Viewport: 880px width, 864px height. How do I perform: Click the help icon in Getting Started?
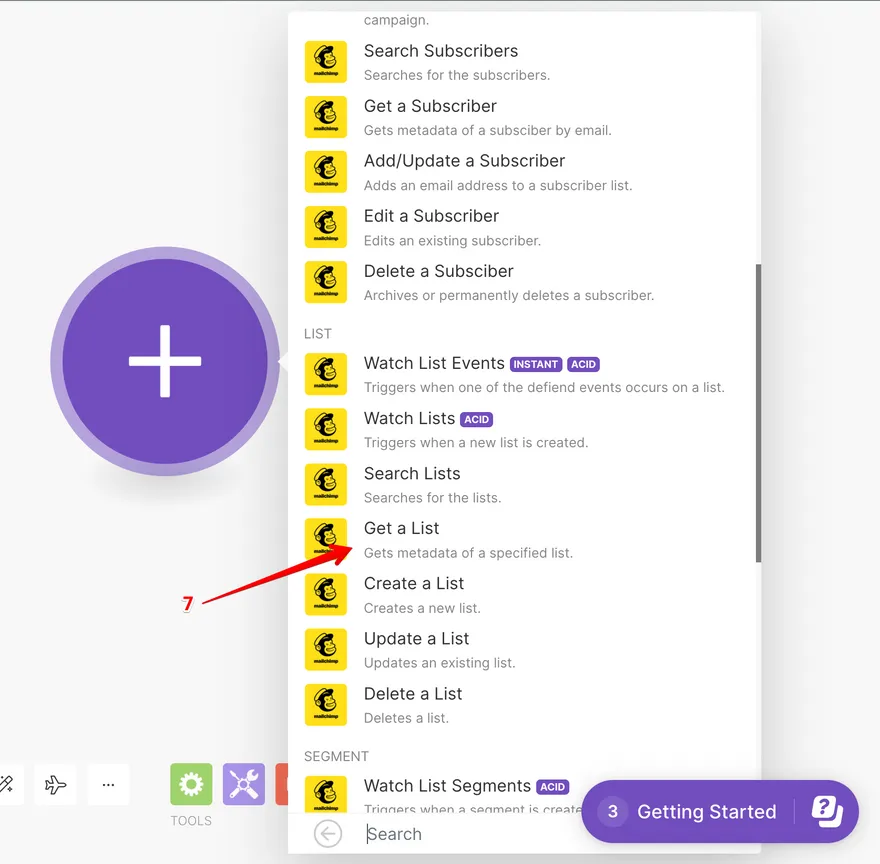827,811
